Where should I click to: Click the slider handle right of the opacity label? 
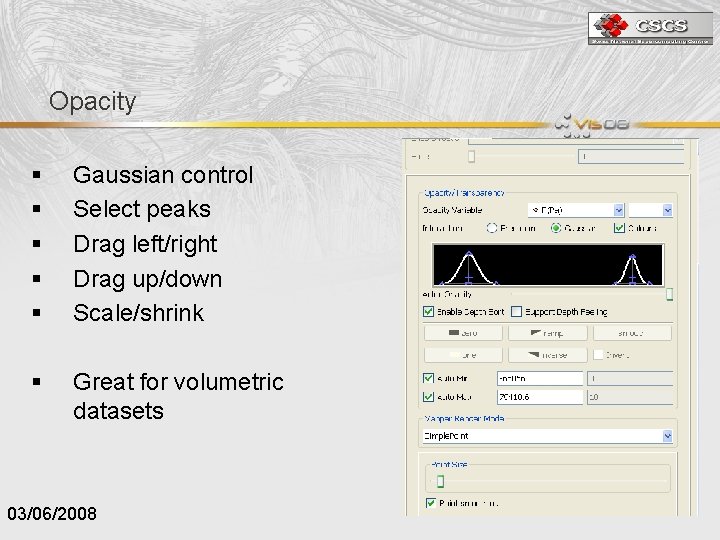tap(669, 294)
